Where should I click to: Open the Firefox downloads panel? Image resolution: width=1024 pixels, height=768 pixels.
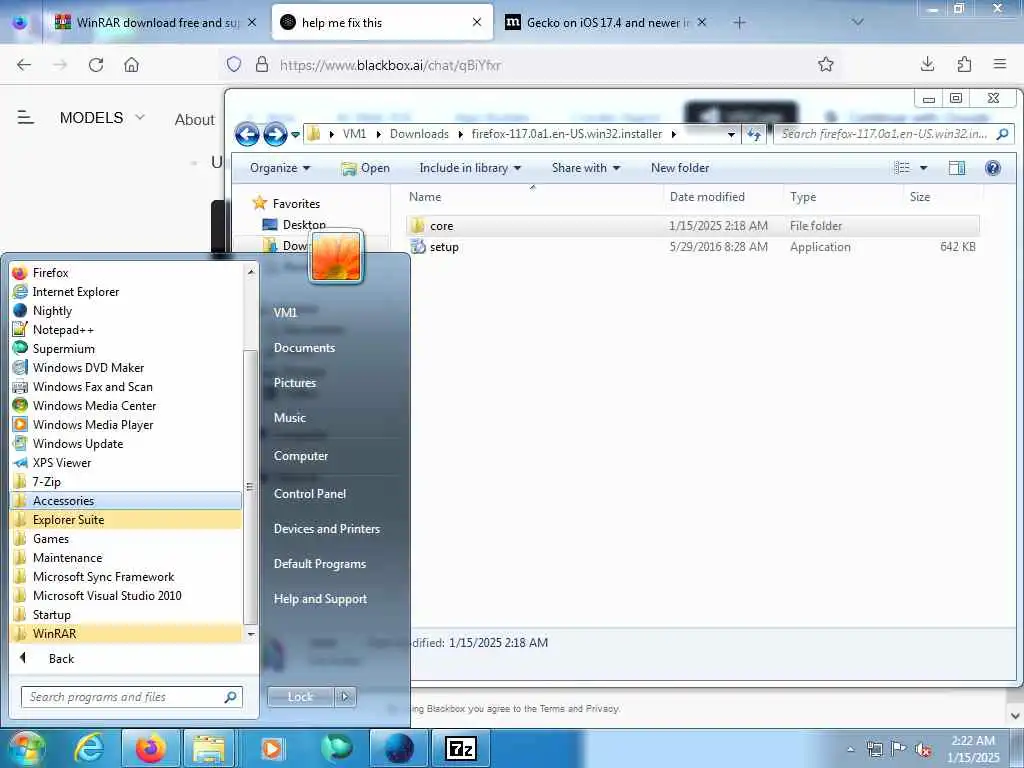[927, 64]
